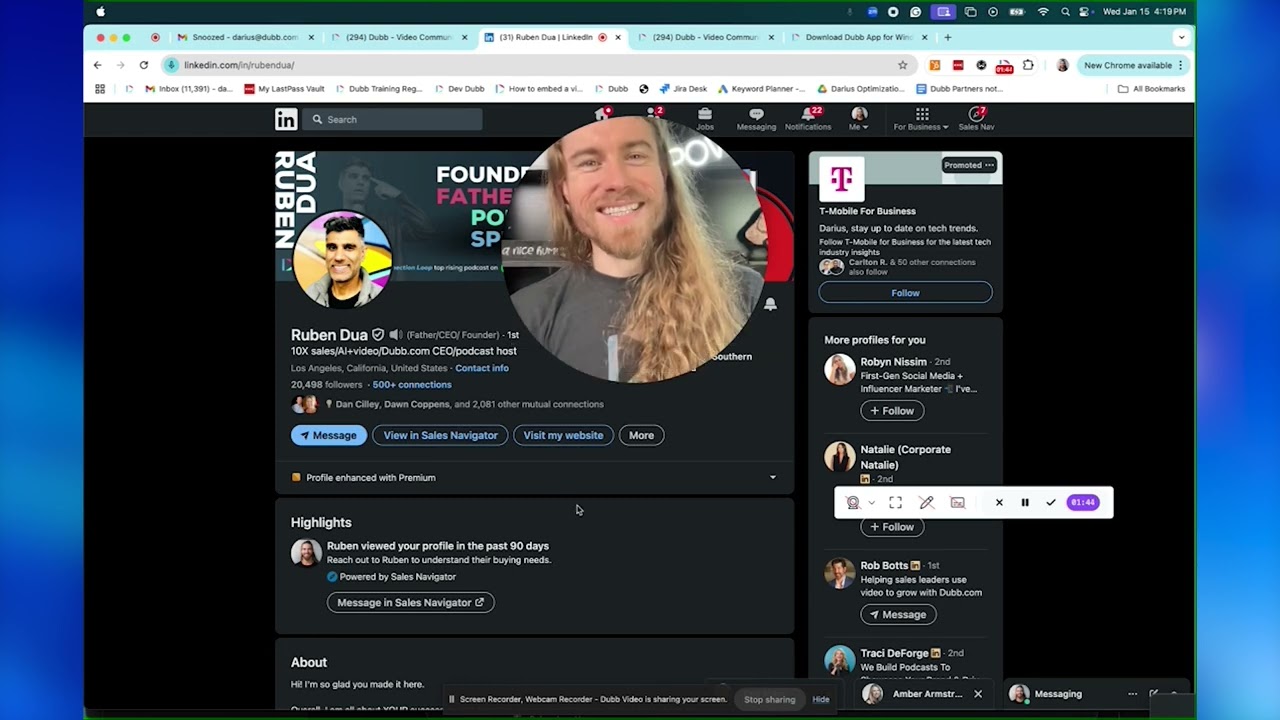Play Ruben Dua's name pronunciation
Viewport: 1280px width, 720px height.
pos(395,335)
